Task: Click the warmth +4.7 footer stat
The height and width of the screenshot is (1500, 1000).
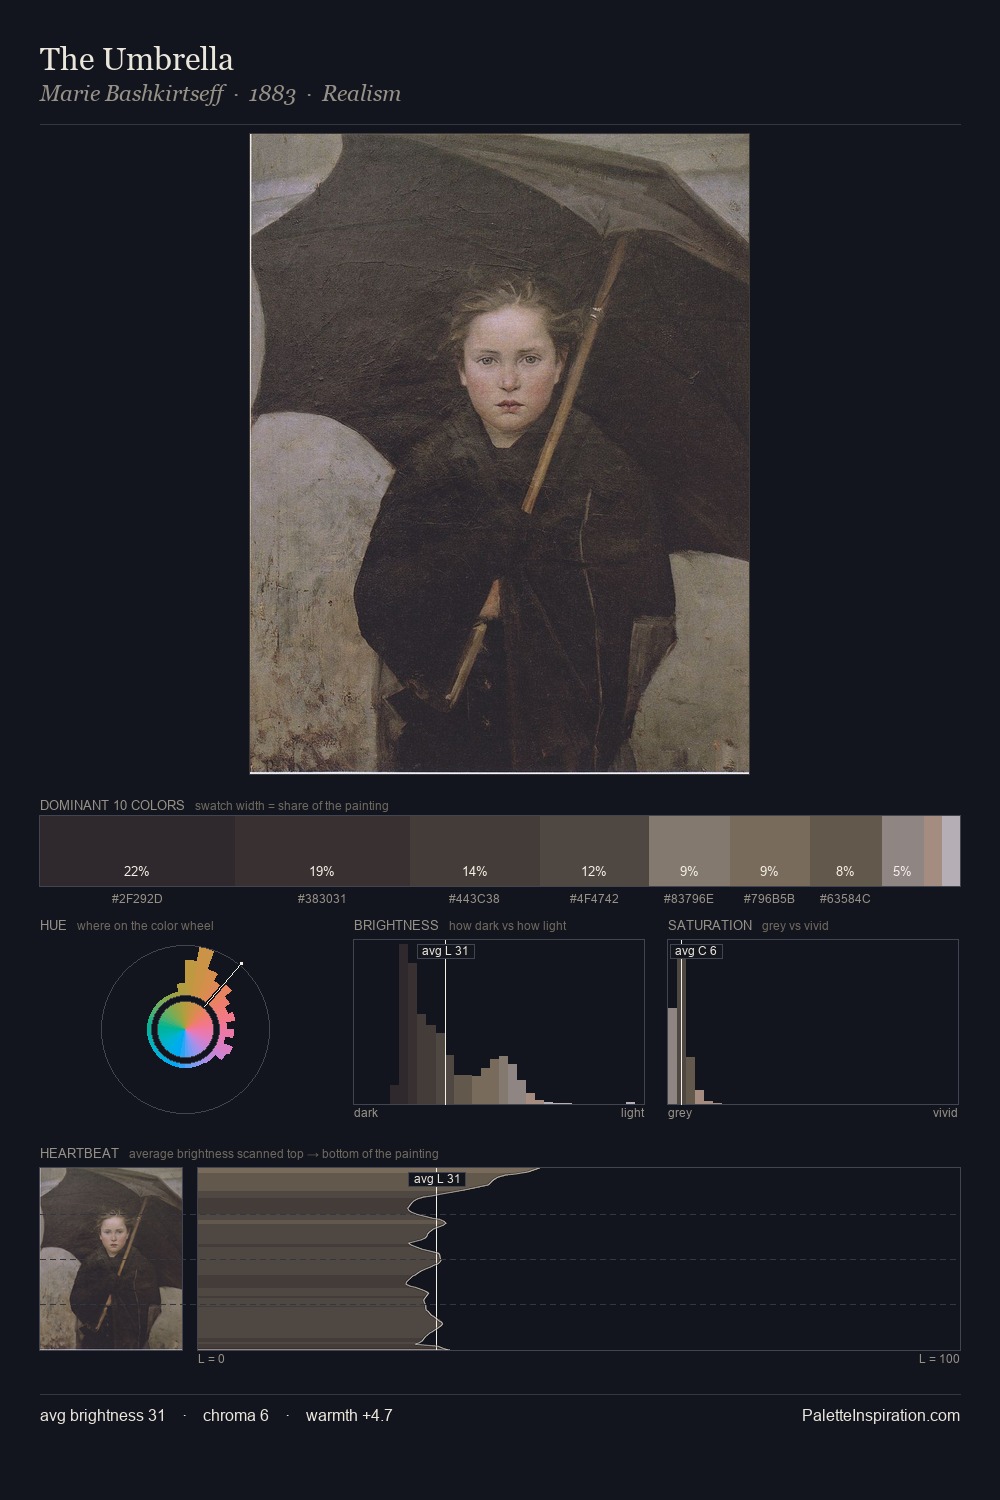Action: (x=349, y=1415)
